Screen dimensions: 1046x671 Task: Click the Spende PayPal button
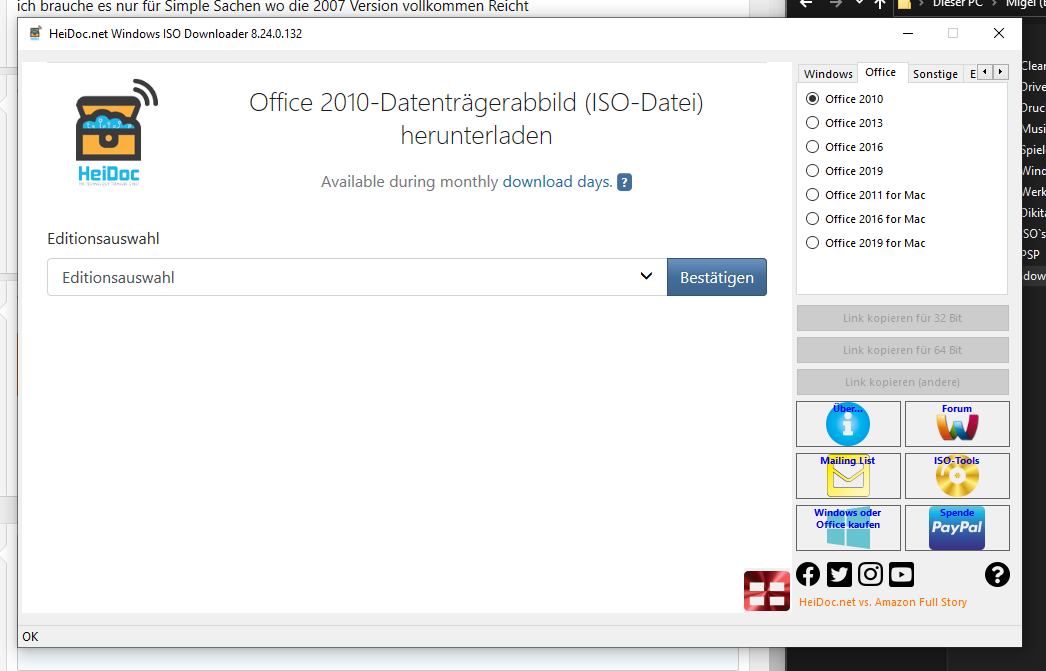(x=957, y=528)
